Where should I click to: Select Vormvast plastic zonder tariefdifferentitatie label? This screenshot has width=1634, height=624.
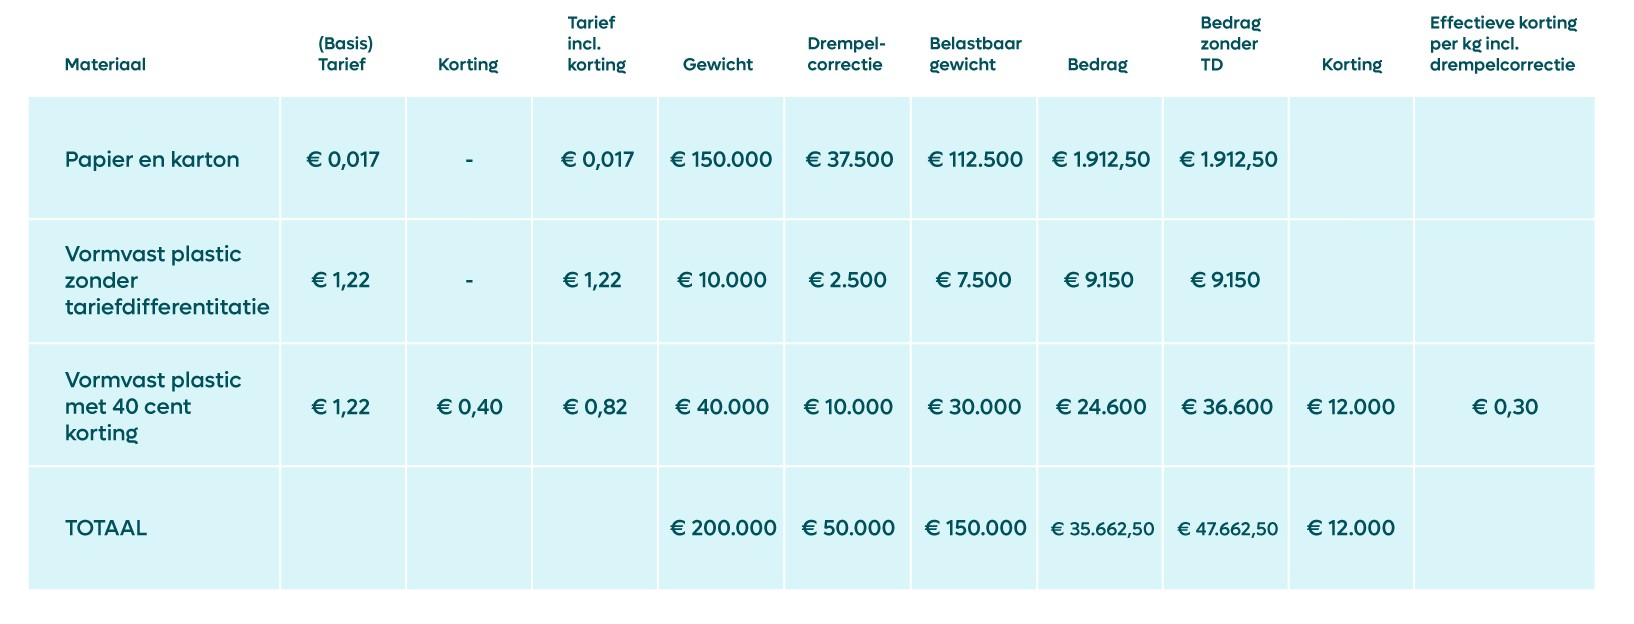(x=167, y=281)
